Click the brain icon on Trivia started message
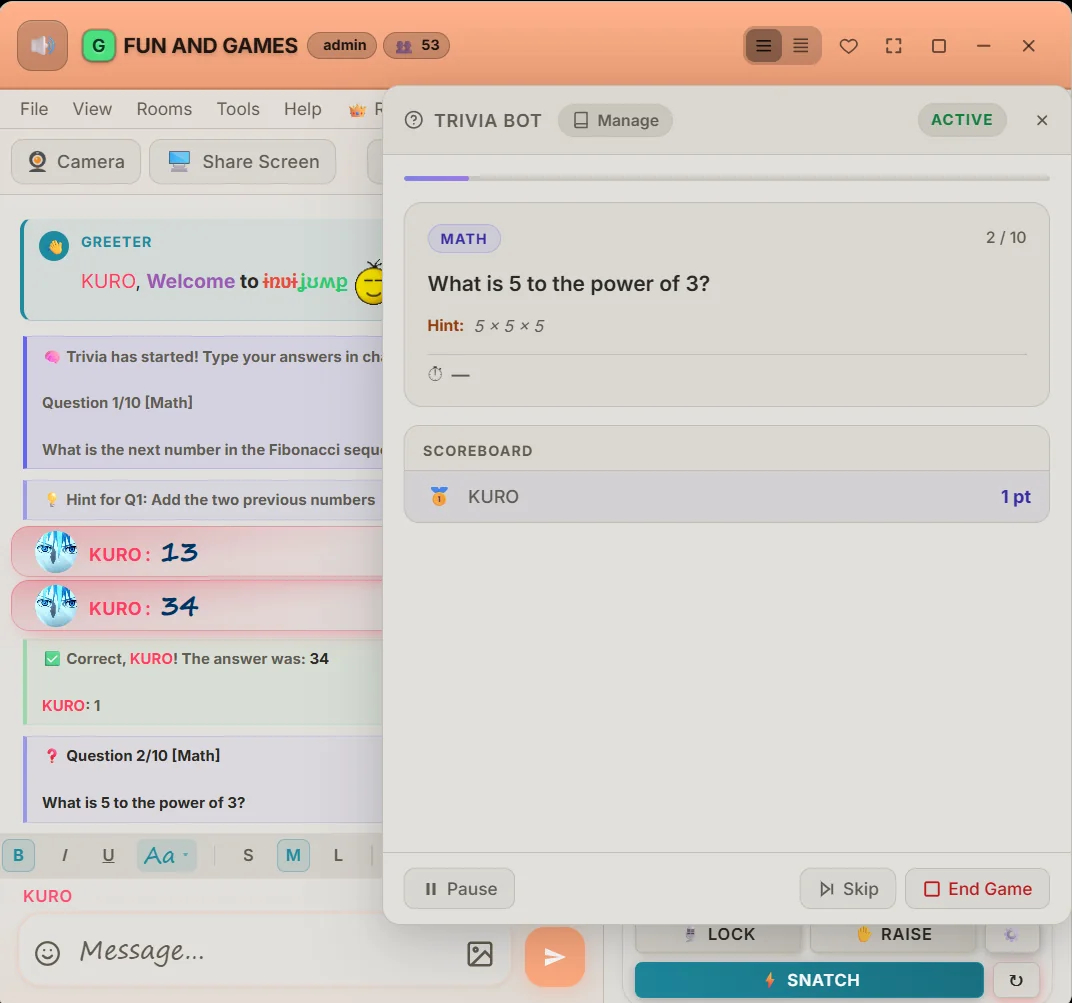1072x1003 pixels. [52, 357]
